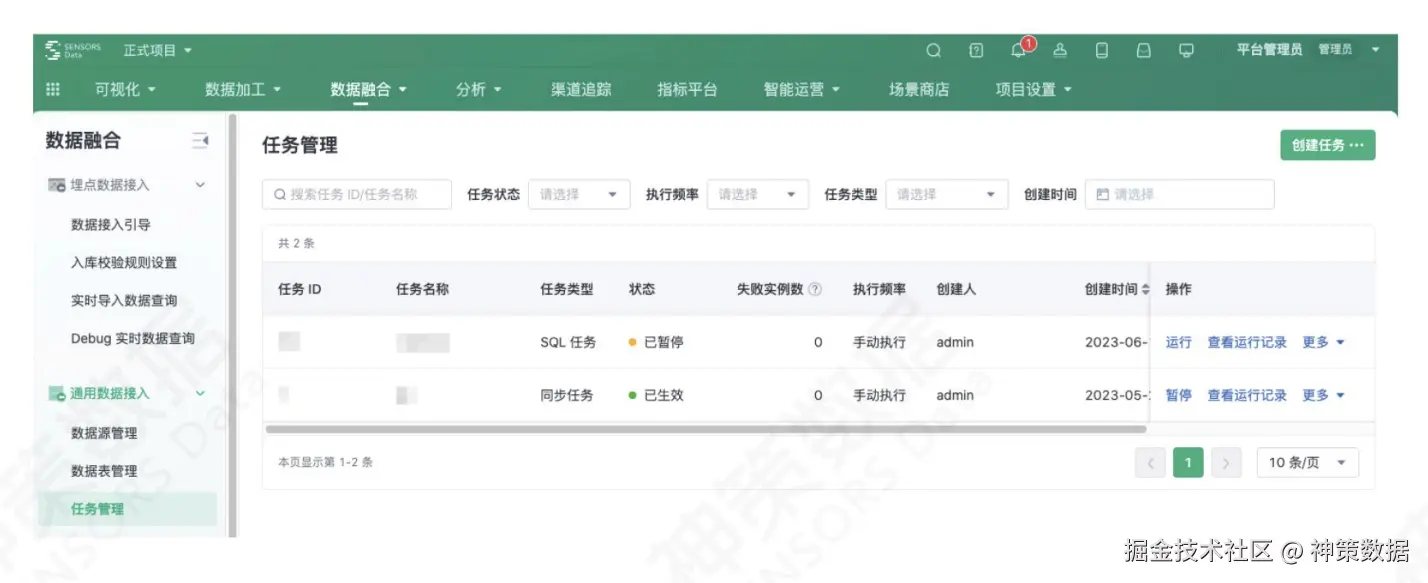This screenshot has height=583, width=1428.
Task: Click the 共 2 条 count text
Action: coord(296,243)
